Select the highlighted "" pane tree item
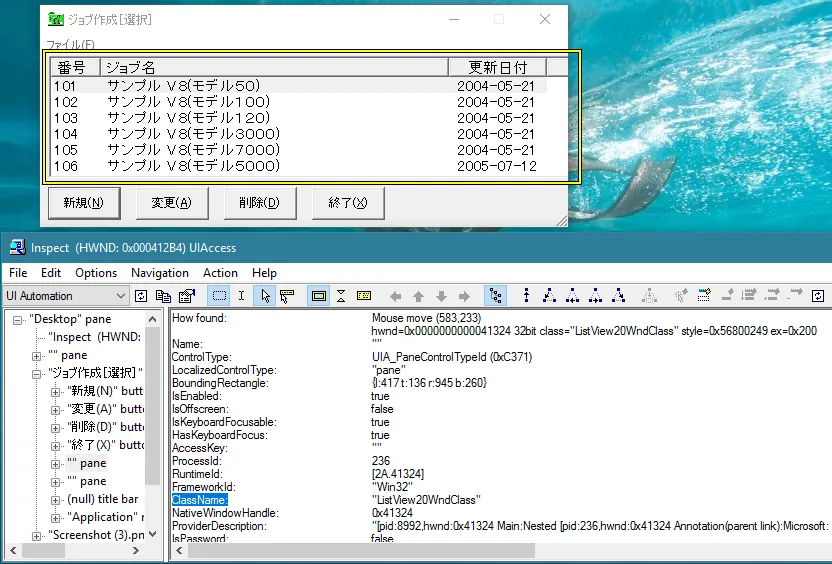This screenshot has height=564, width=832. (x=86, y=463)
